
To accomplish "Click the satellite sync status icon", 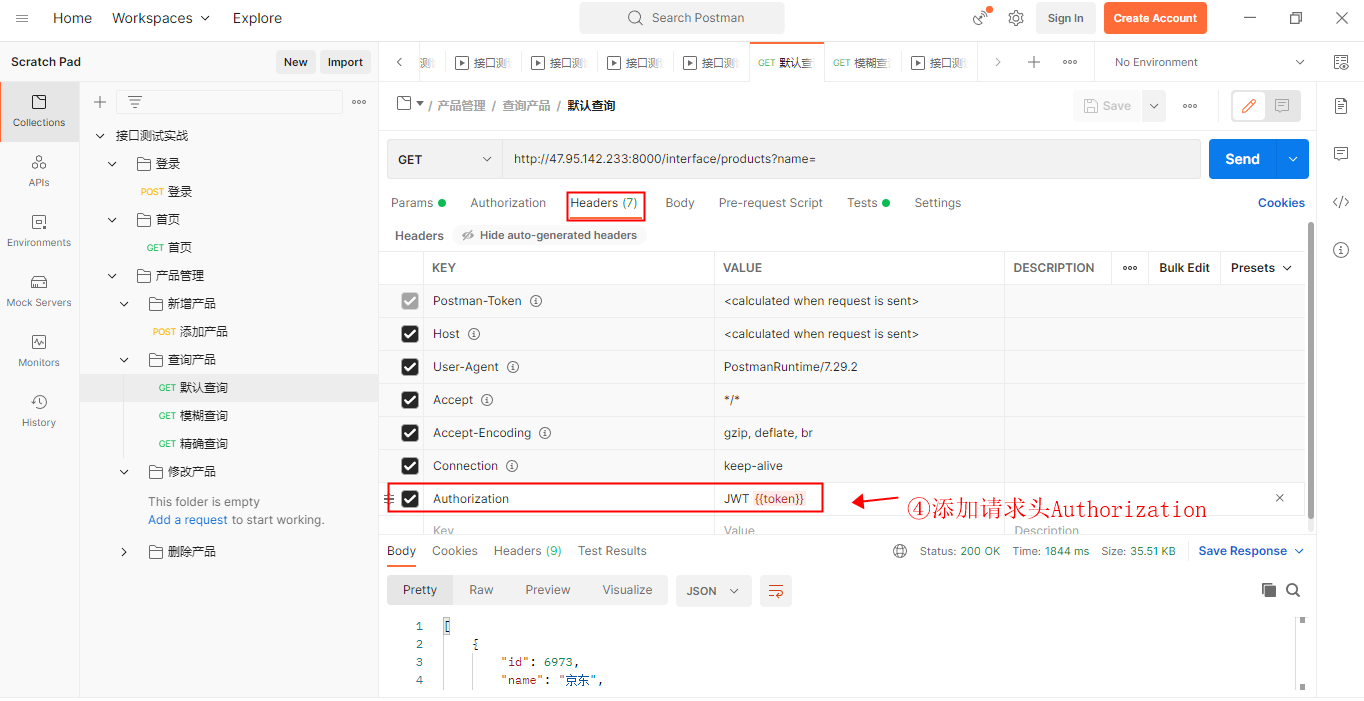I will [x=981, y=18].
